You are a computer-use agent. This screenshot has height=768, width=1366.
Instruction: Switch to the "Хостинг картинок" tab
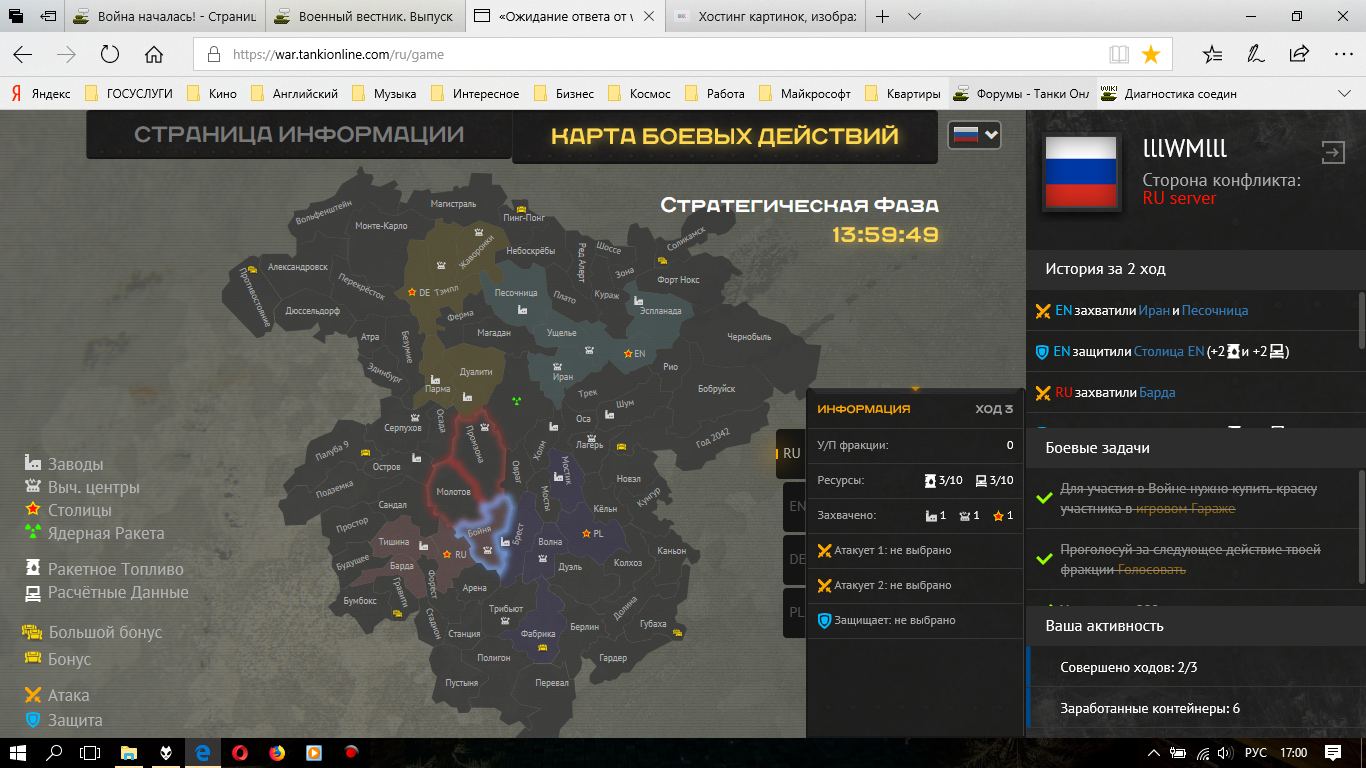[765, 17]
